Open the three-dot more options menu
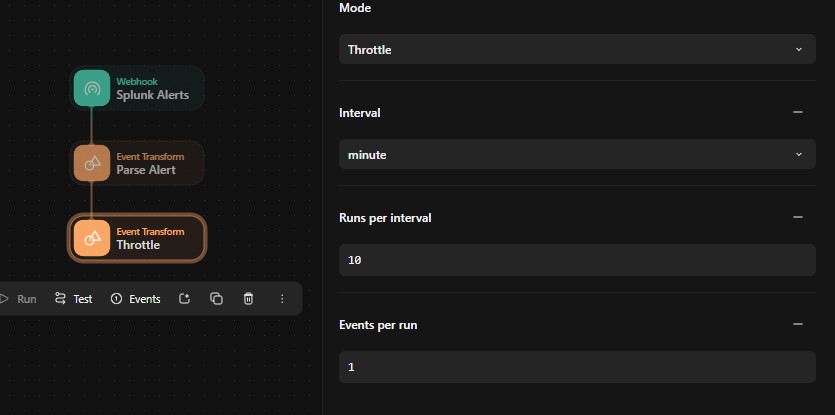This screenshot has height=415, width=835. [282, 299]
